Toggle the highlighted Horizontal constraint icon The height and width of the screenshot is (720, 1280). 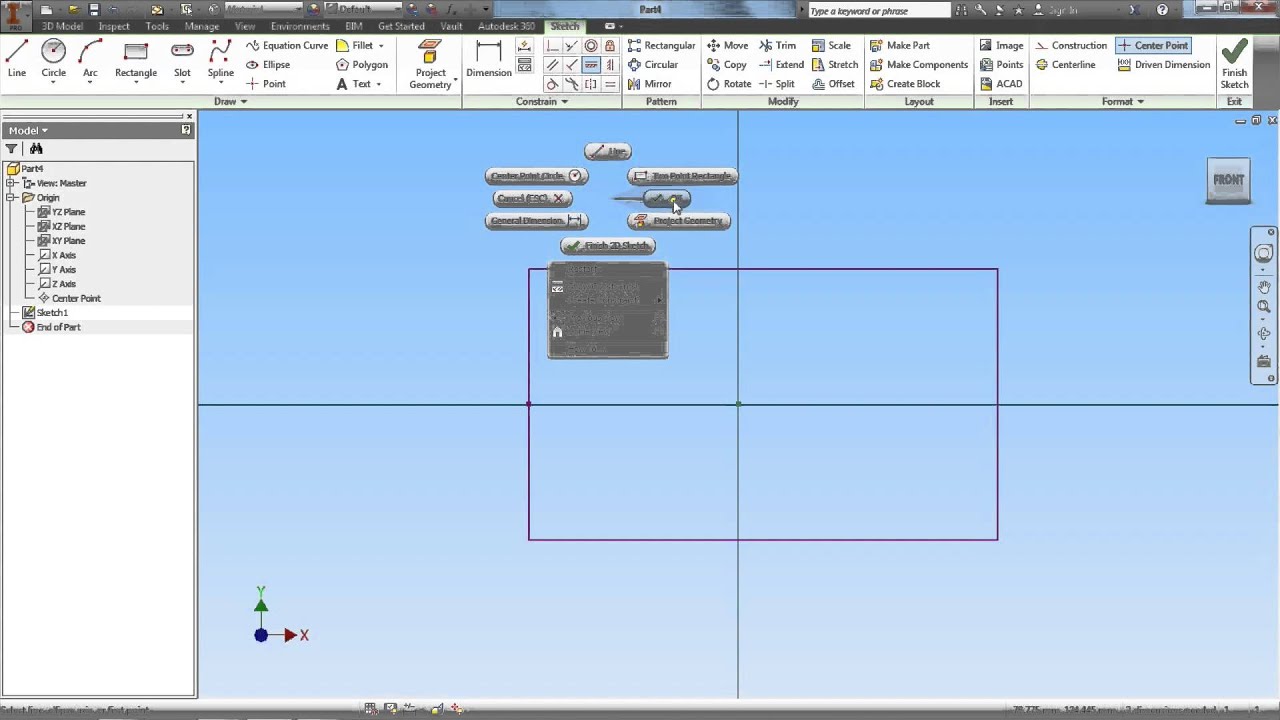(x=591, y=65)
